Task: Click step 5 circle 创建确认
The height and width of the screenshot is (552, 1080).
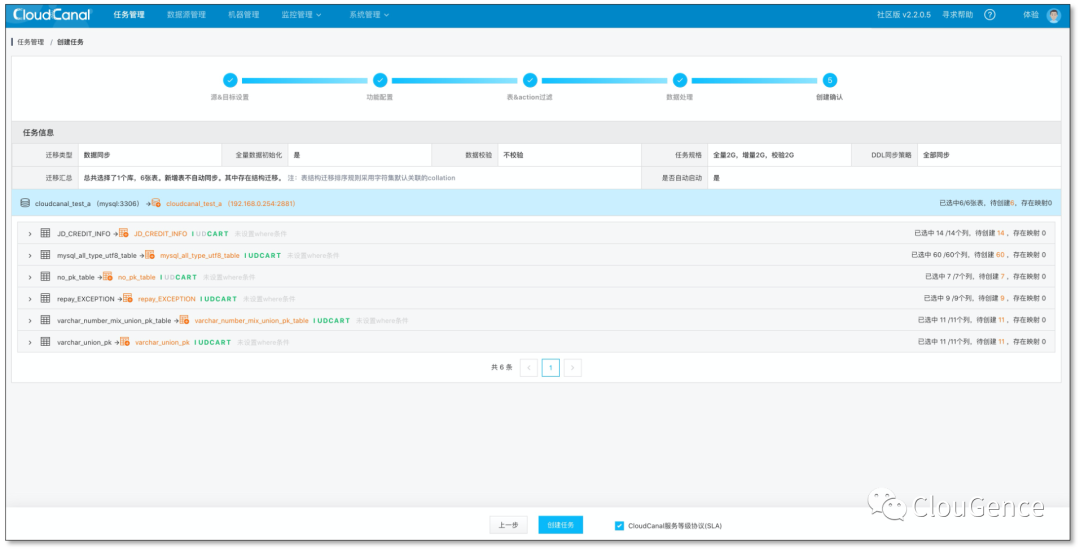Action: 829,81
